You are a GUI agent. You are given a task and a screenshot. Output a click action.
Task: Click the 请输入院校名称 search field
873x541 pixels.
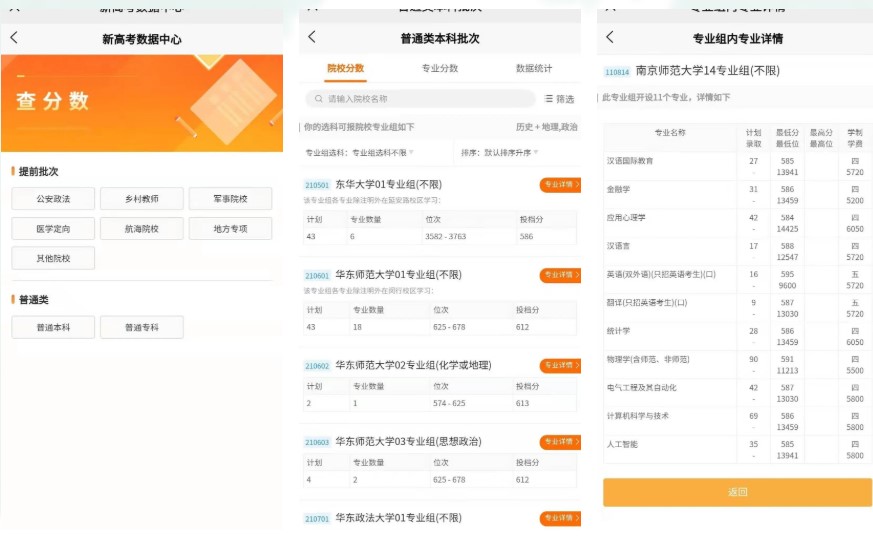(x=430, y=99)
